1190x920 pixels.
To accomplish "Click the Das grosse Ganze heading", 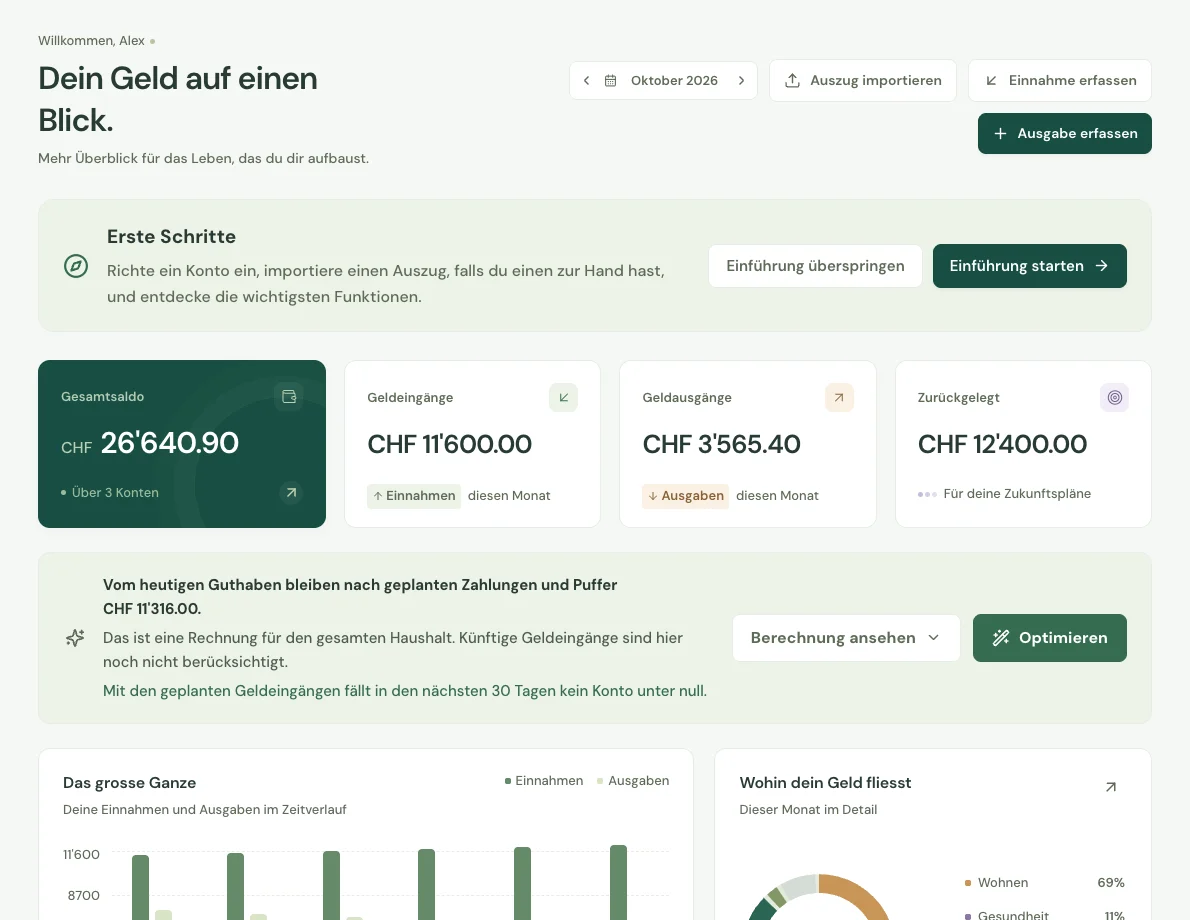I will 130,783.
